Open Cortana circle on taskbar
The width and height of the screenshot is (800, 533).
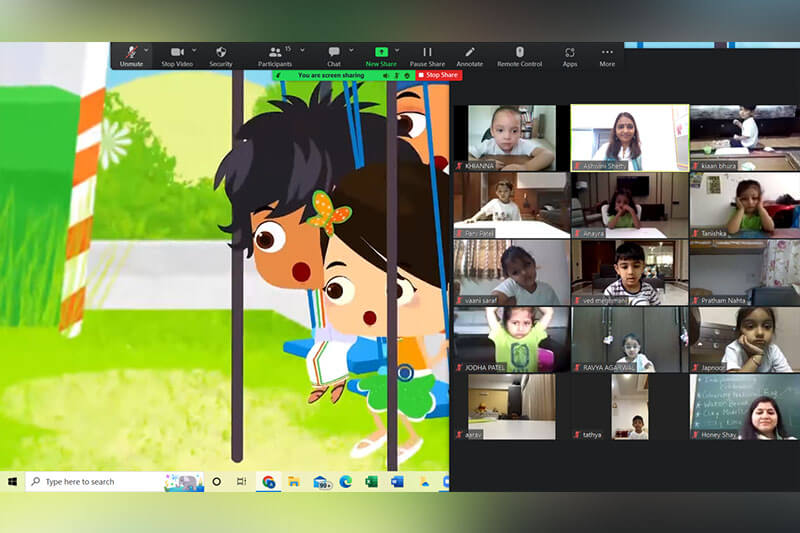[x=216, y=481]
